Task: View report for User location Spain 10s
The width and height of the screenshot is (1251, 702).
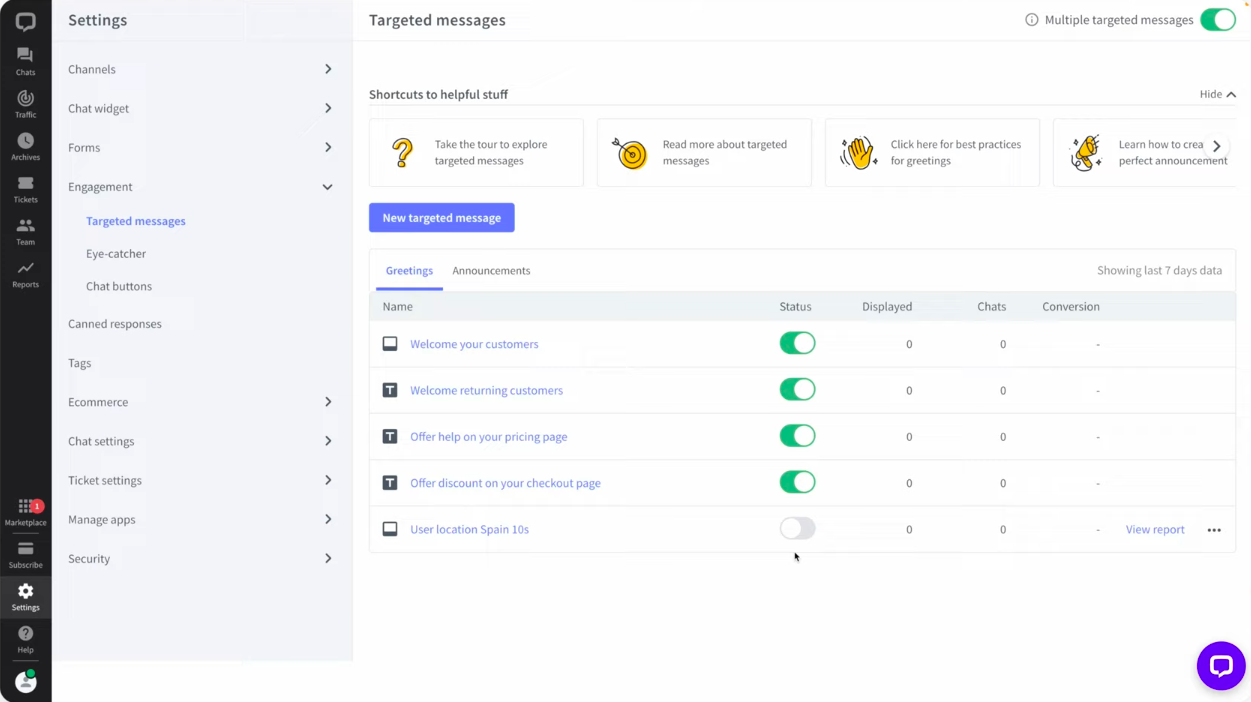Action: (1154, 529)
